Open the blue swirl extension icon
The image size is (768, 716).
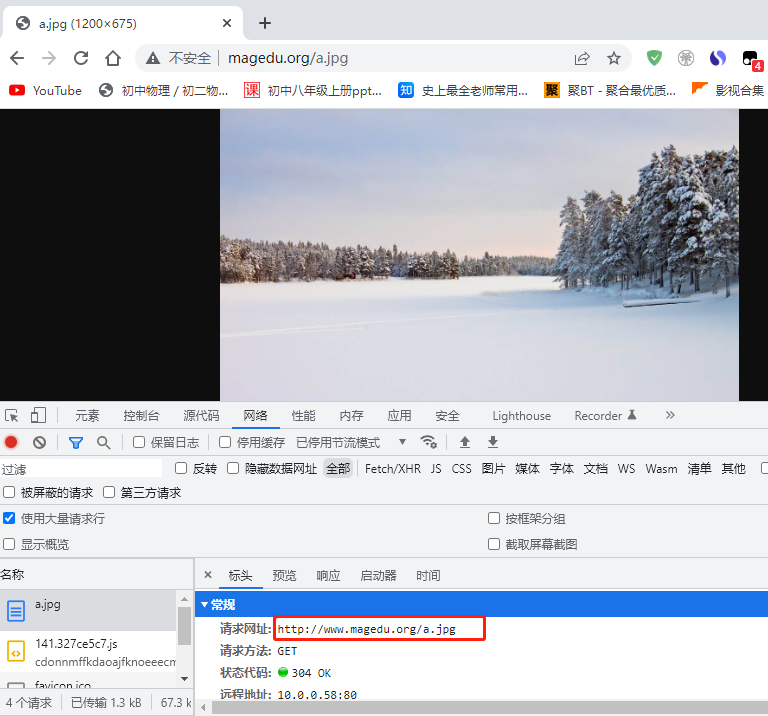tap(718, 58)
